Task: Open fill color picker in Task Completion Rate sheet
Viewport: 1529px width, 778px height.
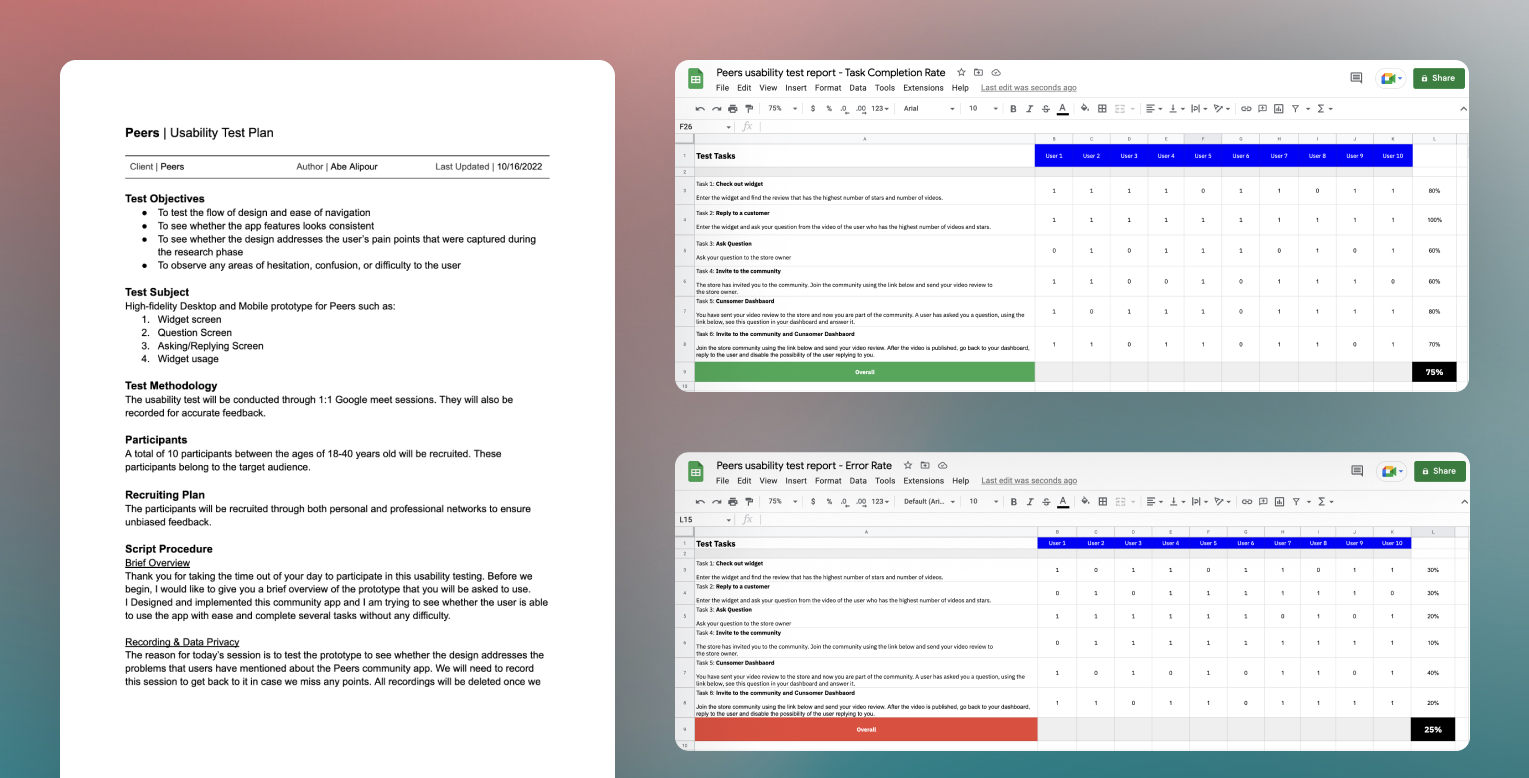Action: click(1085, 108)
